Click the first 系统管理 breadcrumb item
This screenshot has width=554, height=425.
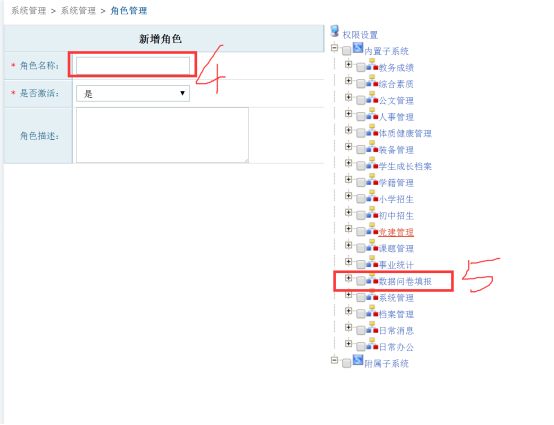[x=29, y=11]
